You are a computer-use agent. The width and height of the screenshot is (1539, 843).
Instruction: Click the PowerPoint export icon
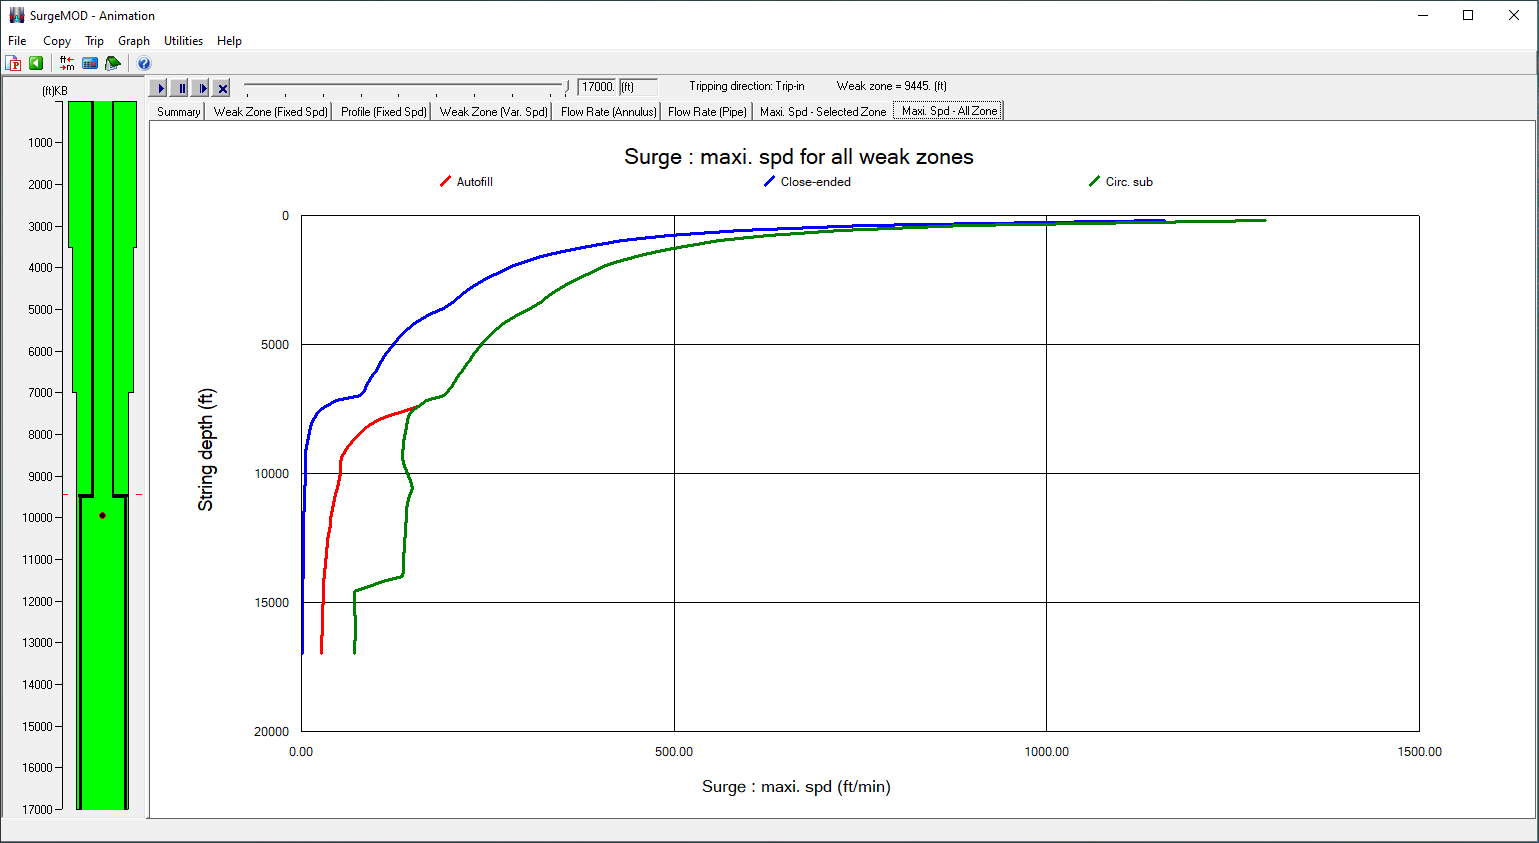(x=14, y=63)
